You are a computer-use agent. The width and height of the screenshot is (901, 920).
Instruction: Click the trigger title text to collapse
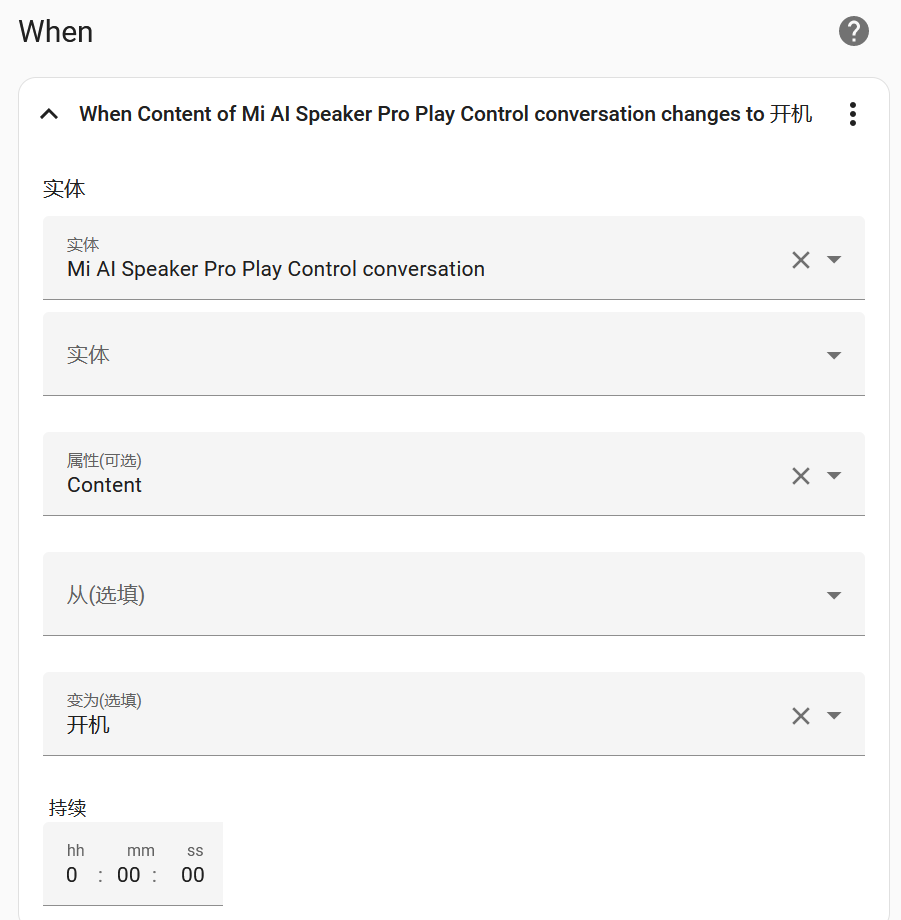(x=446, y=114)
